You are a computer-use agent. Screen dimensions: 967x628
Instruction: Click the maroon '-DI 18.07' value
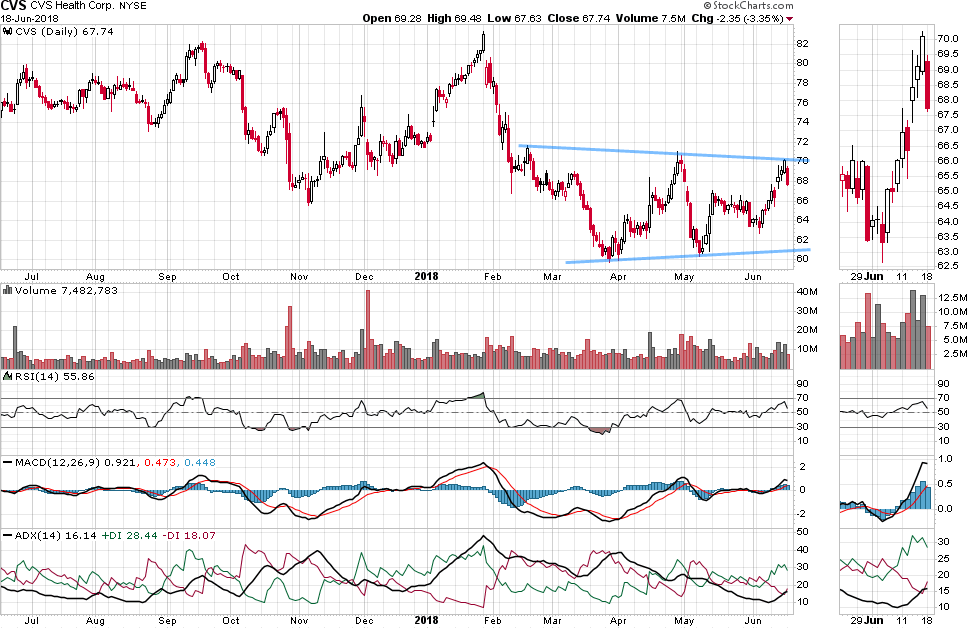[189, 535]
